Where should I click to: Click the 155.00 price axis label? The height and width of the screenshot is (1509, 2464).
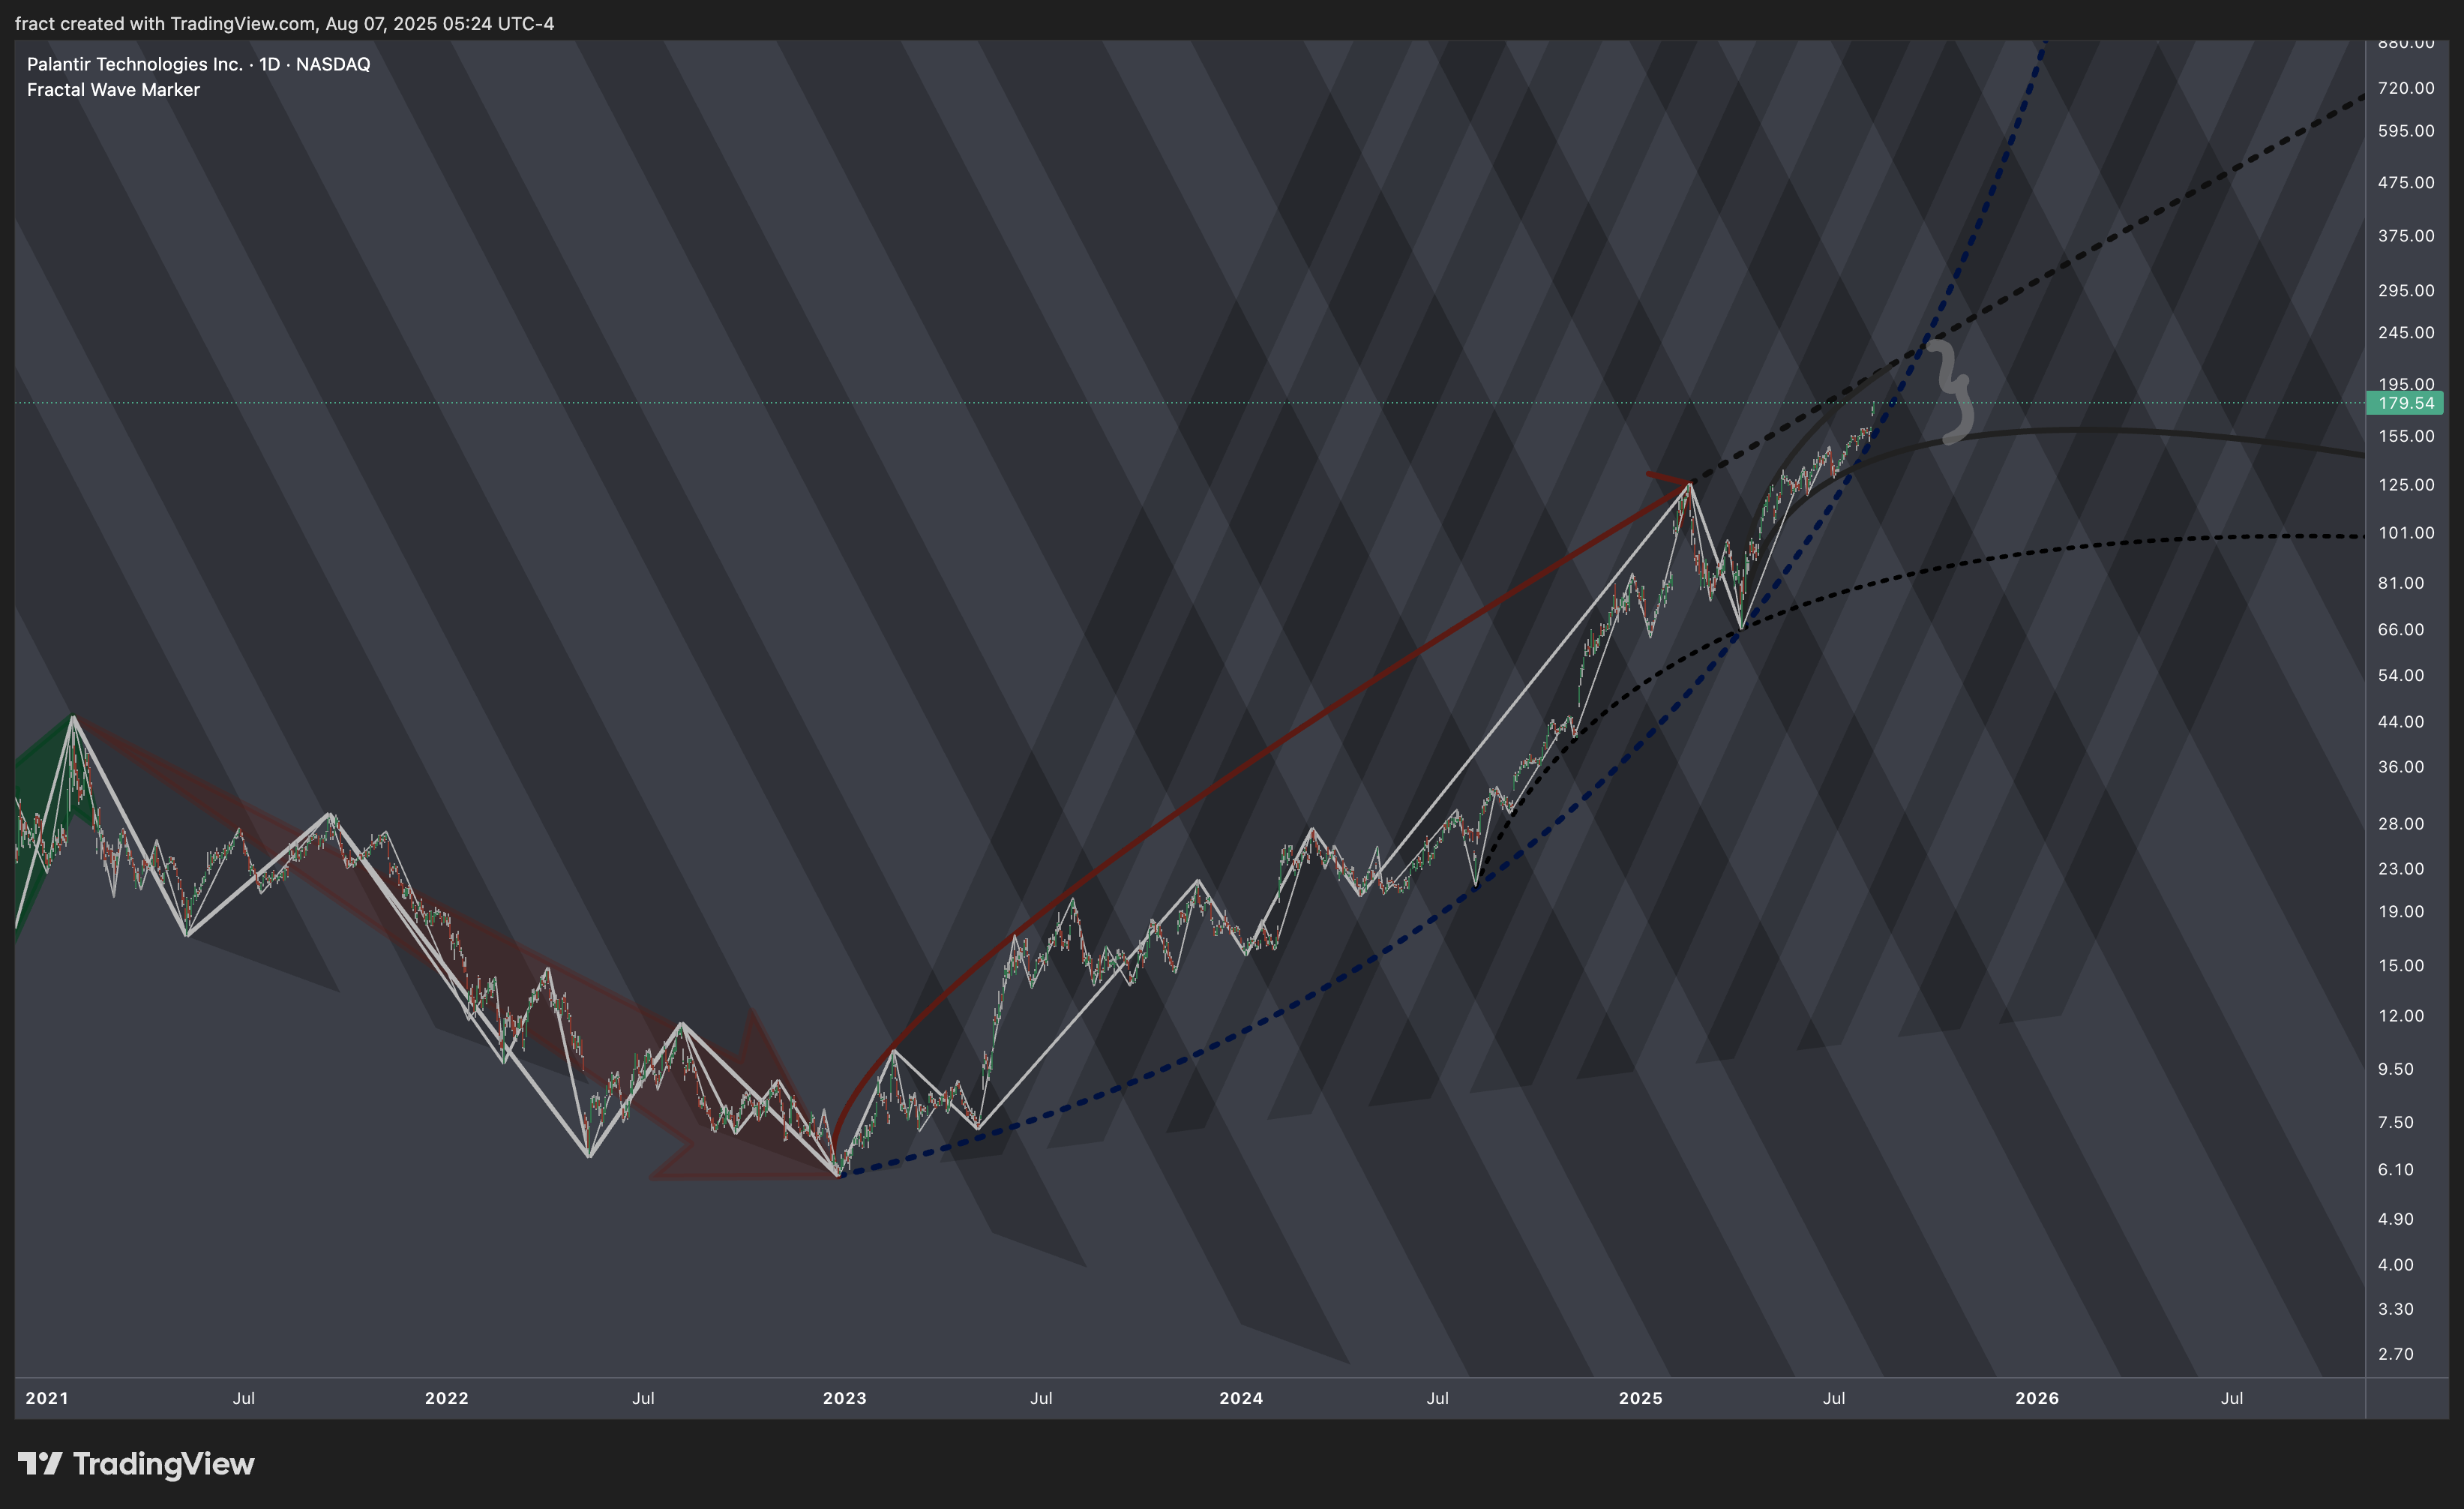tap(2406, 436)
